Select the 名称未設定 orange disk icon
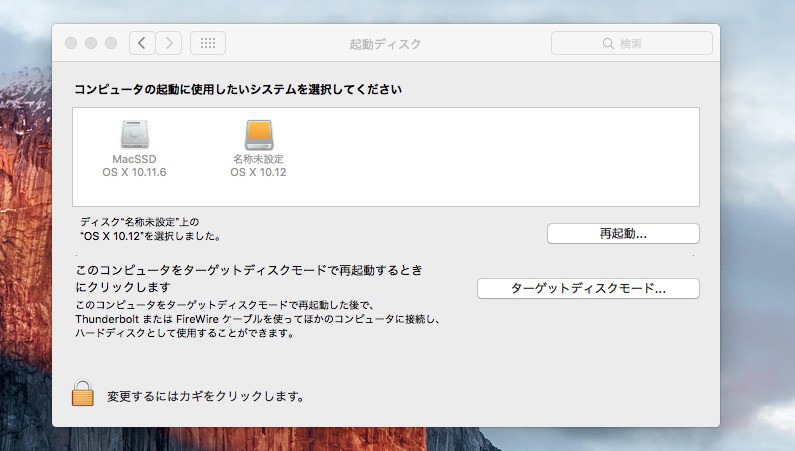795x451 pixels. coord(259,134)
